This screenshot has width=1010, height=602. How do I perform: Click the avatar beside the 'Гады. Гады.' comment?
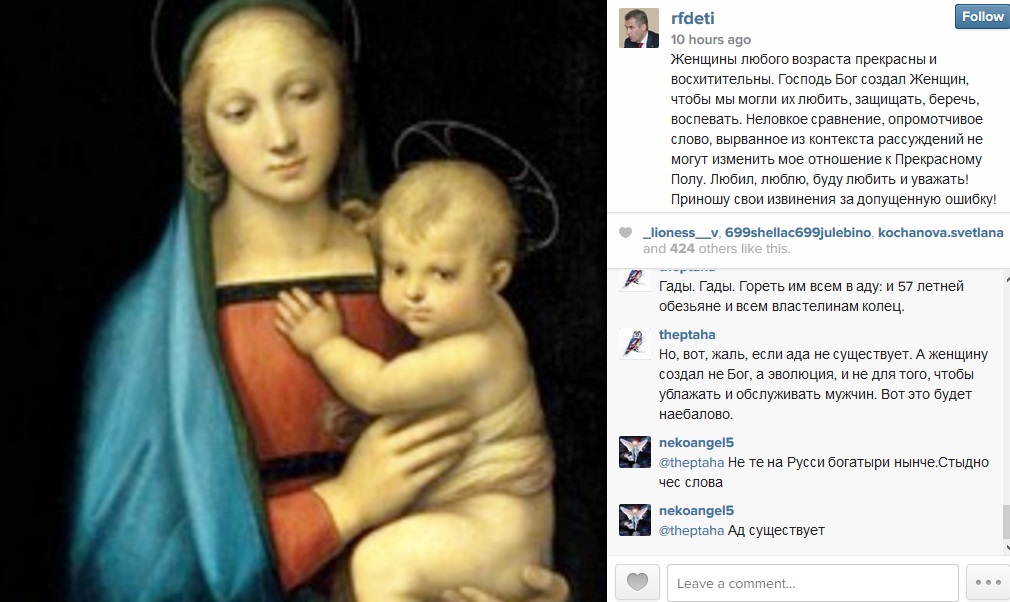pyautogui.click(x=635, y=280)
